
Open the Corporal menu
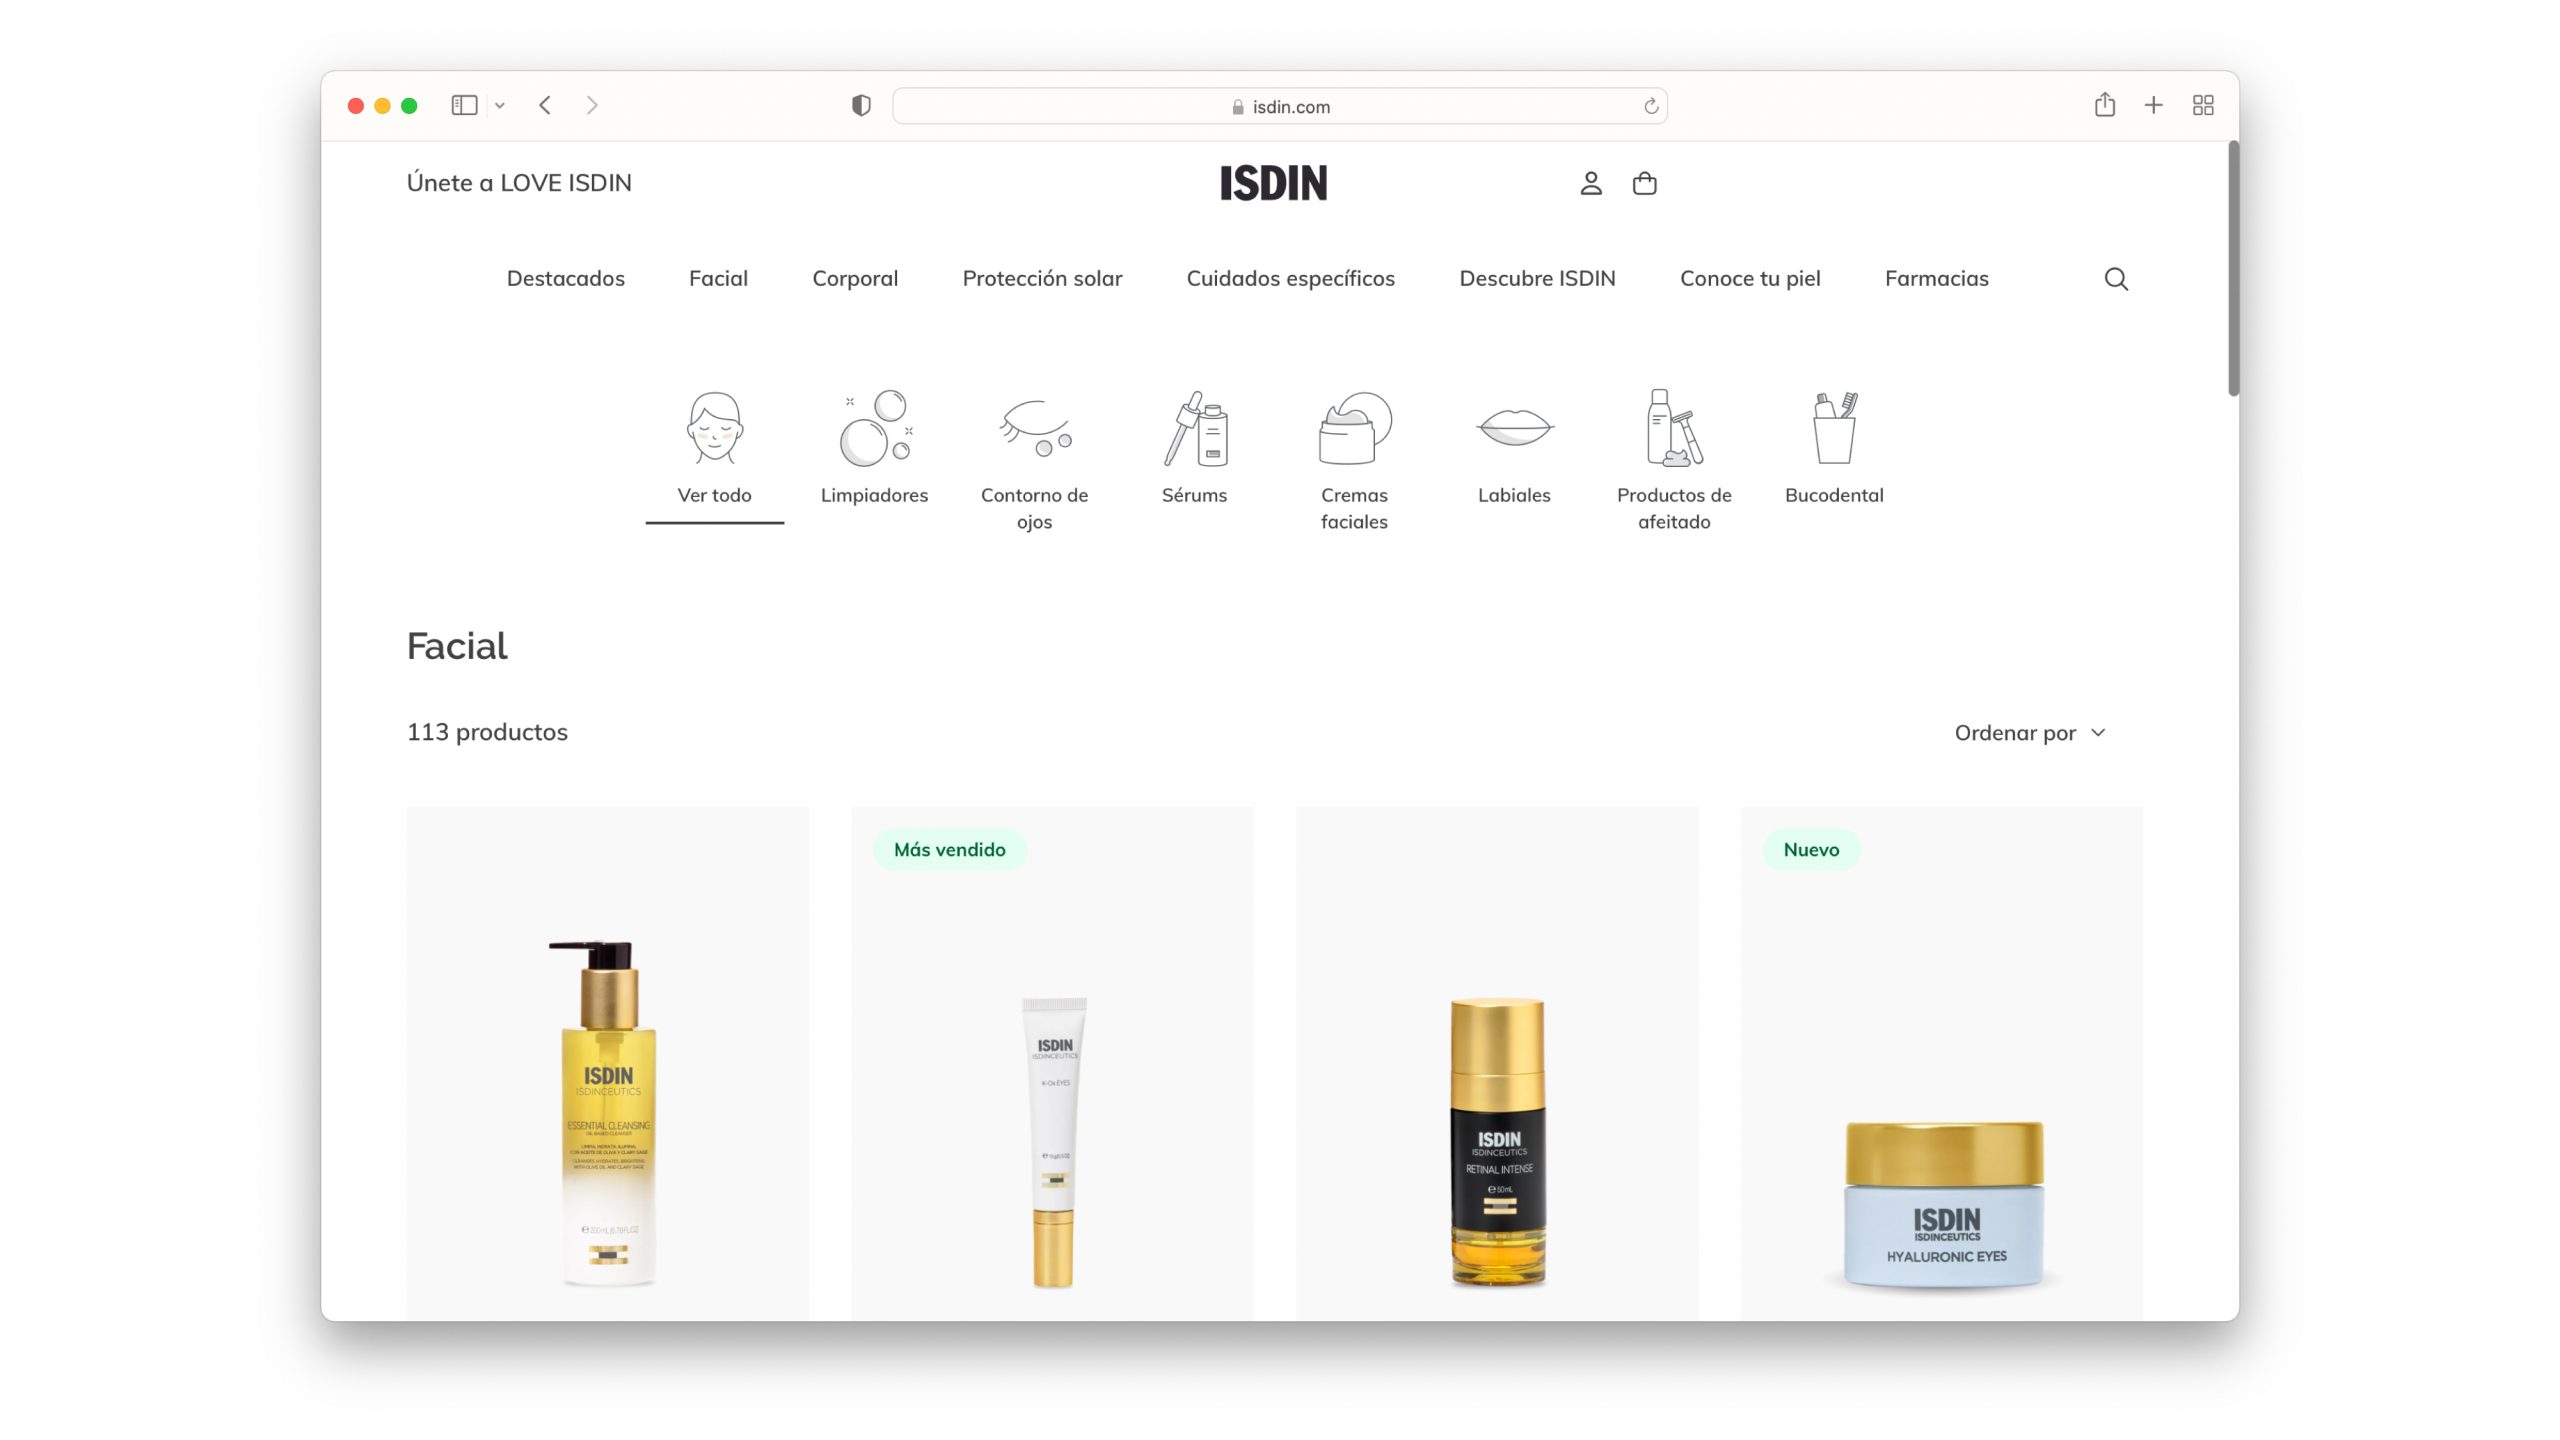coord(855,279)
